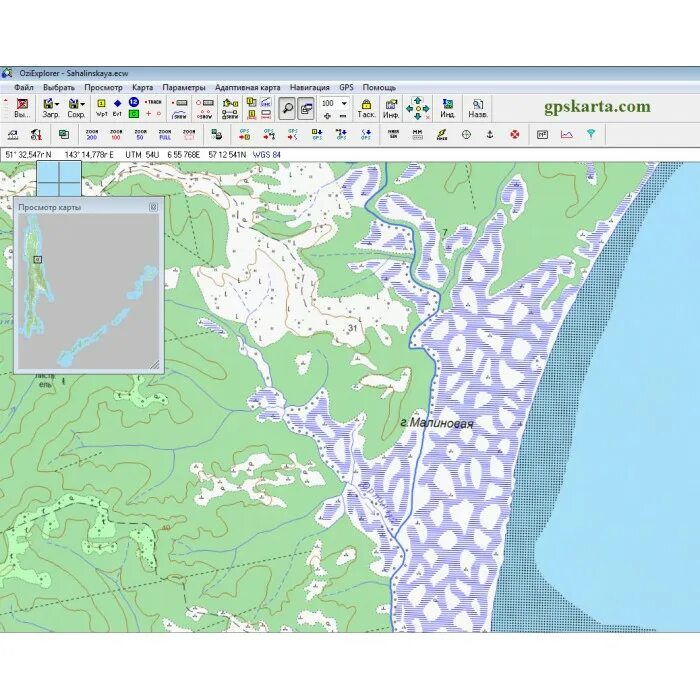Toggle the map view window button

pos(306,108)
